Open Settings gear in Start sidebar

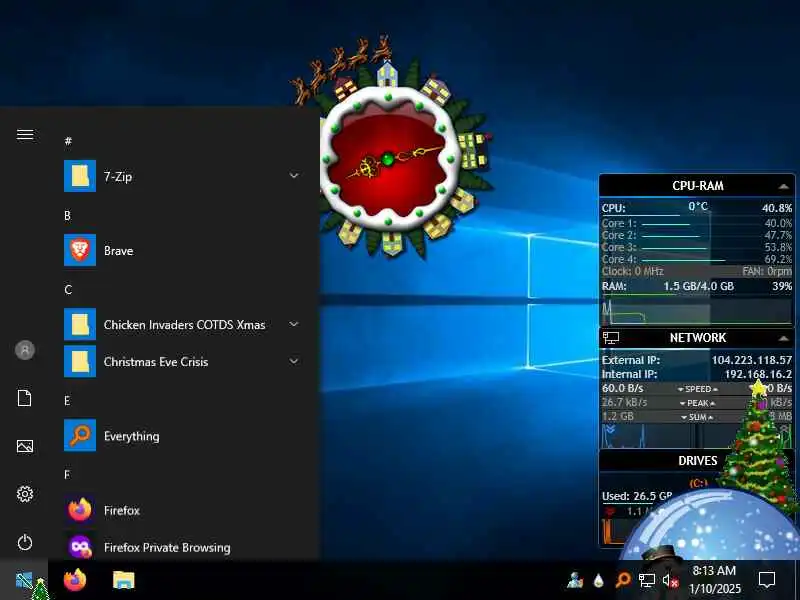click(24, 494)
